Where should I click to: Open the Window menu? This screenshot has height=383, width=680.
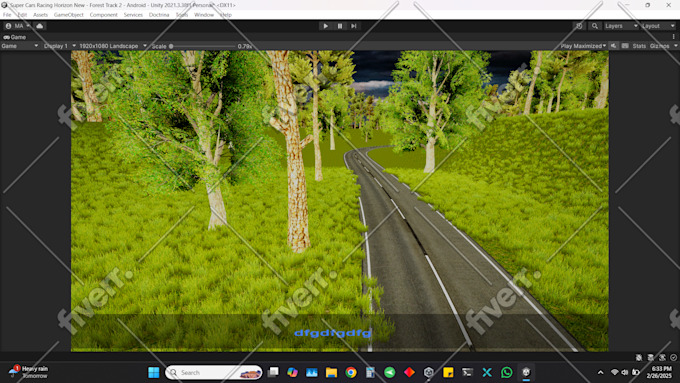[x=204, y=15]
